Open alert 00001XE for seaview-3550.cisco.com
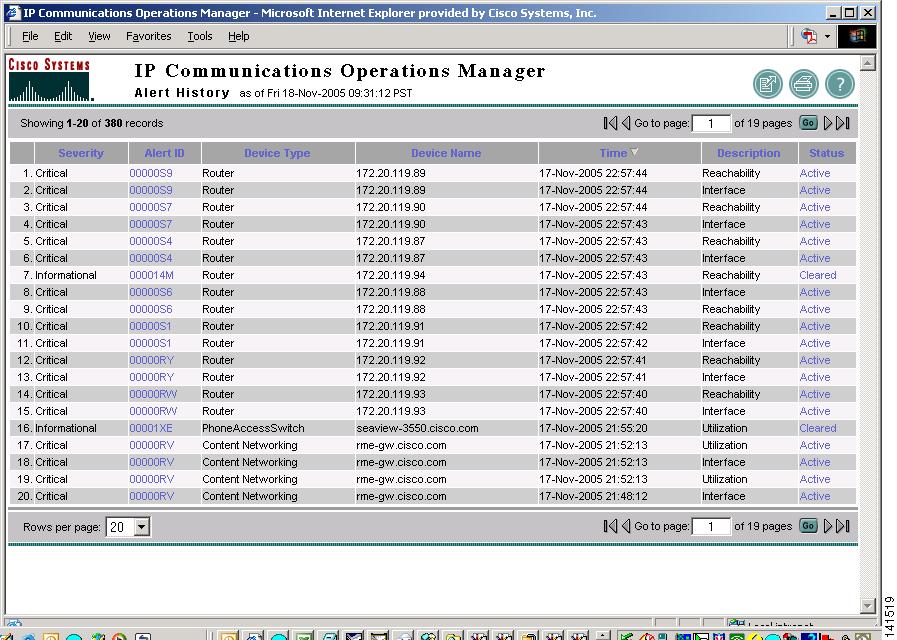The height and width of the screenshot is (640, 897). (150, 427)
